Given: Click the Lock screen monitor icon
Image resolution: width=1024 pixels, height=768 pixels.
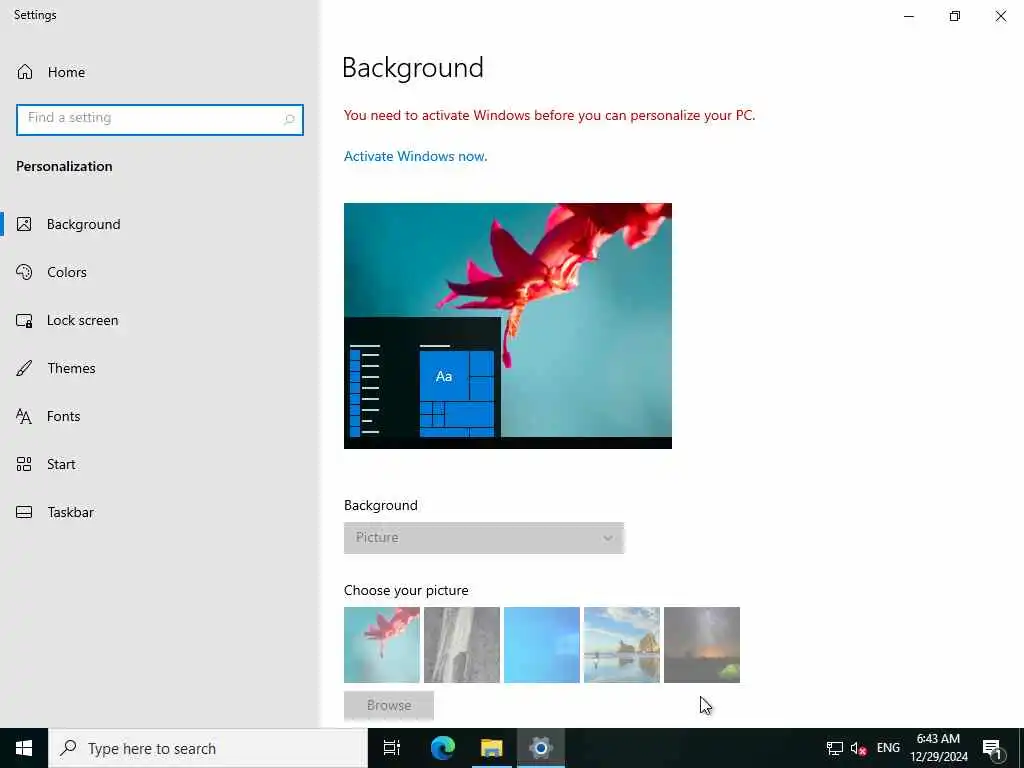Looking at the screenshot, I should pos(24,320).
